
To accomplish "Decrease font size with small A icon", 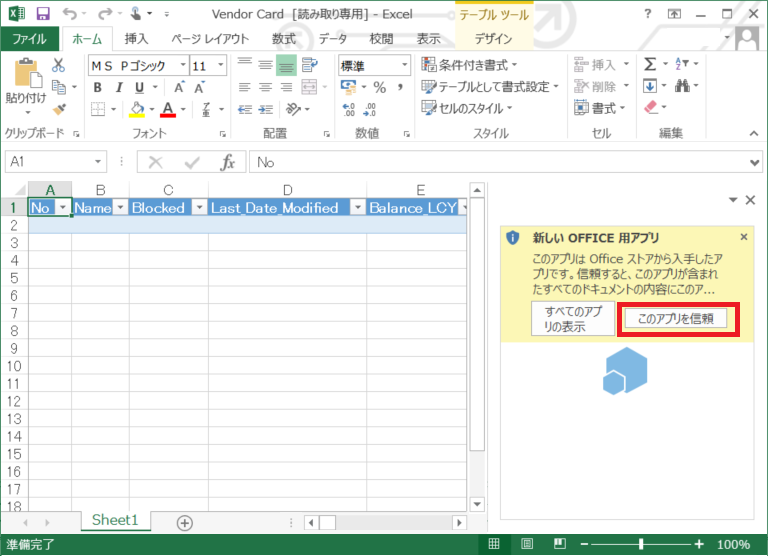I will [x=199, y=87].
